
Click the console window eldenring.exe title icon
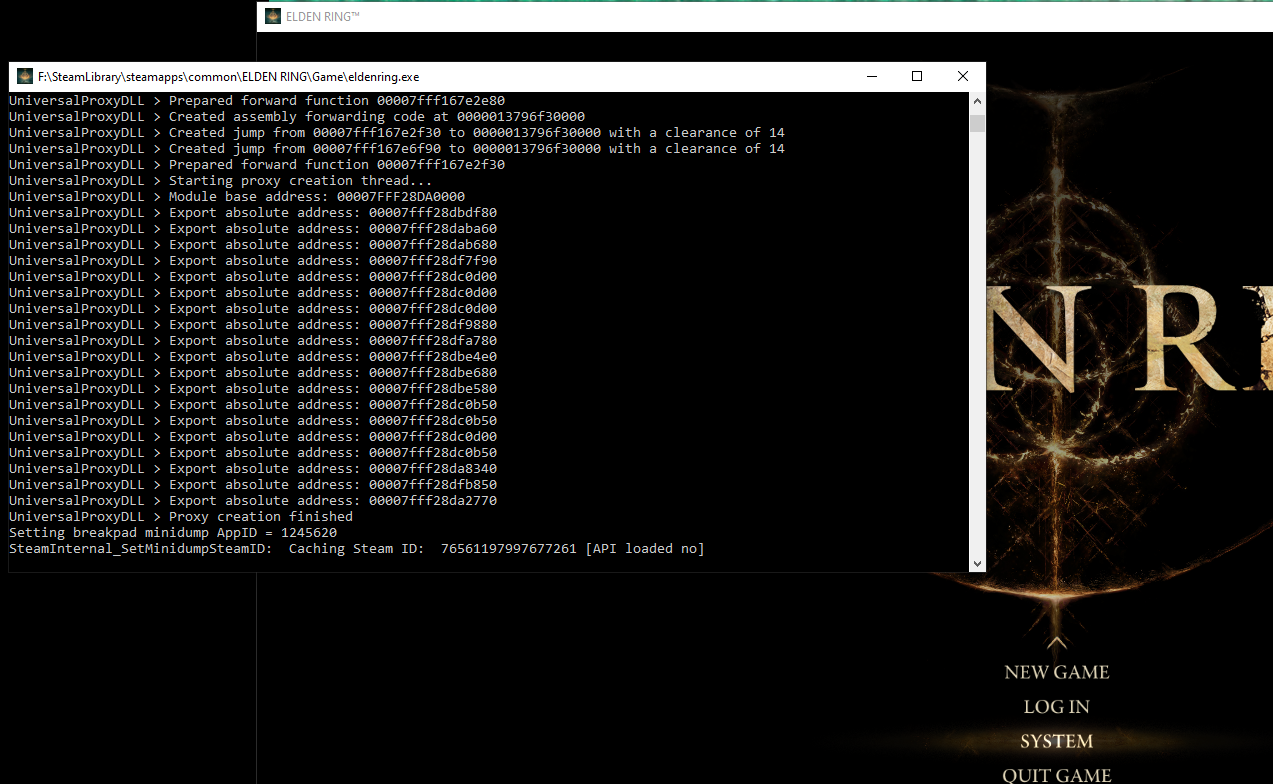[25, 76]
